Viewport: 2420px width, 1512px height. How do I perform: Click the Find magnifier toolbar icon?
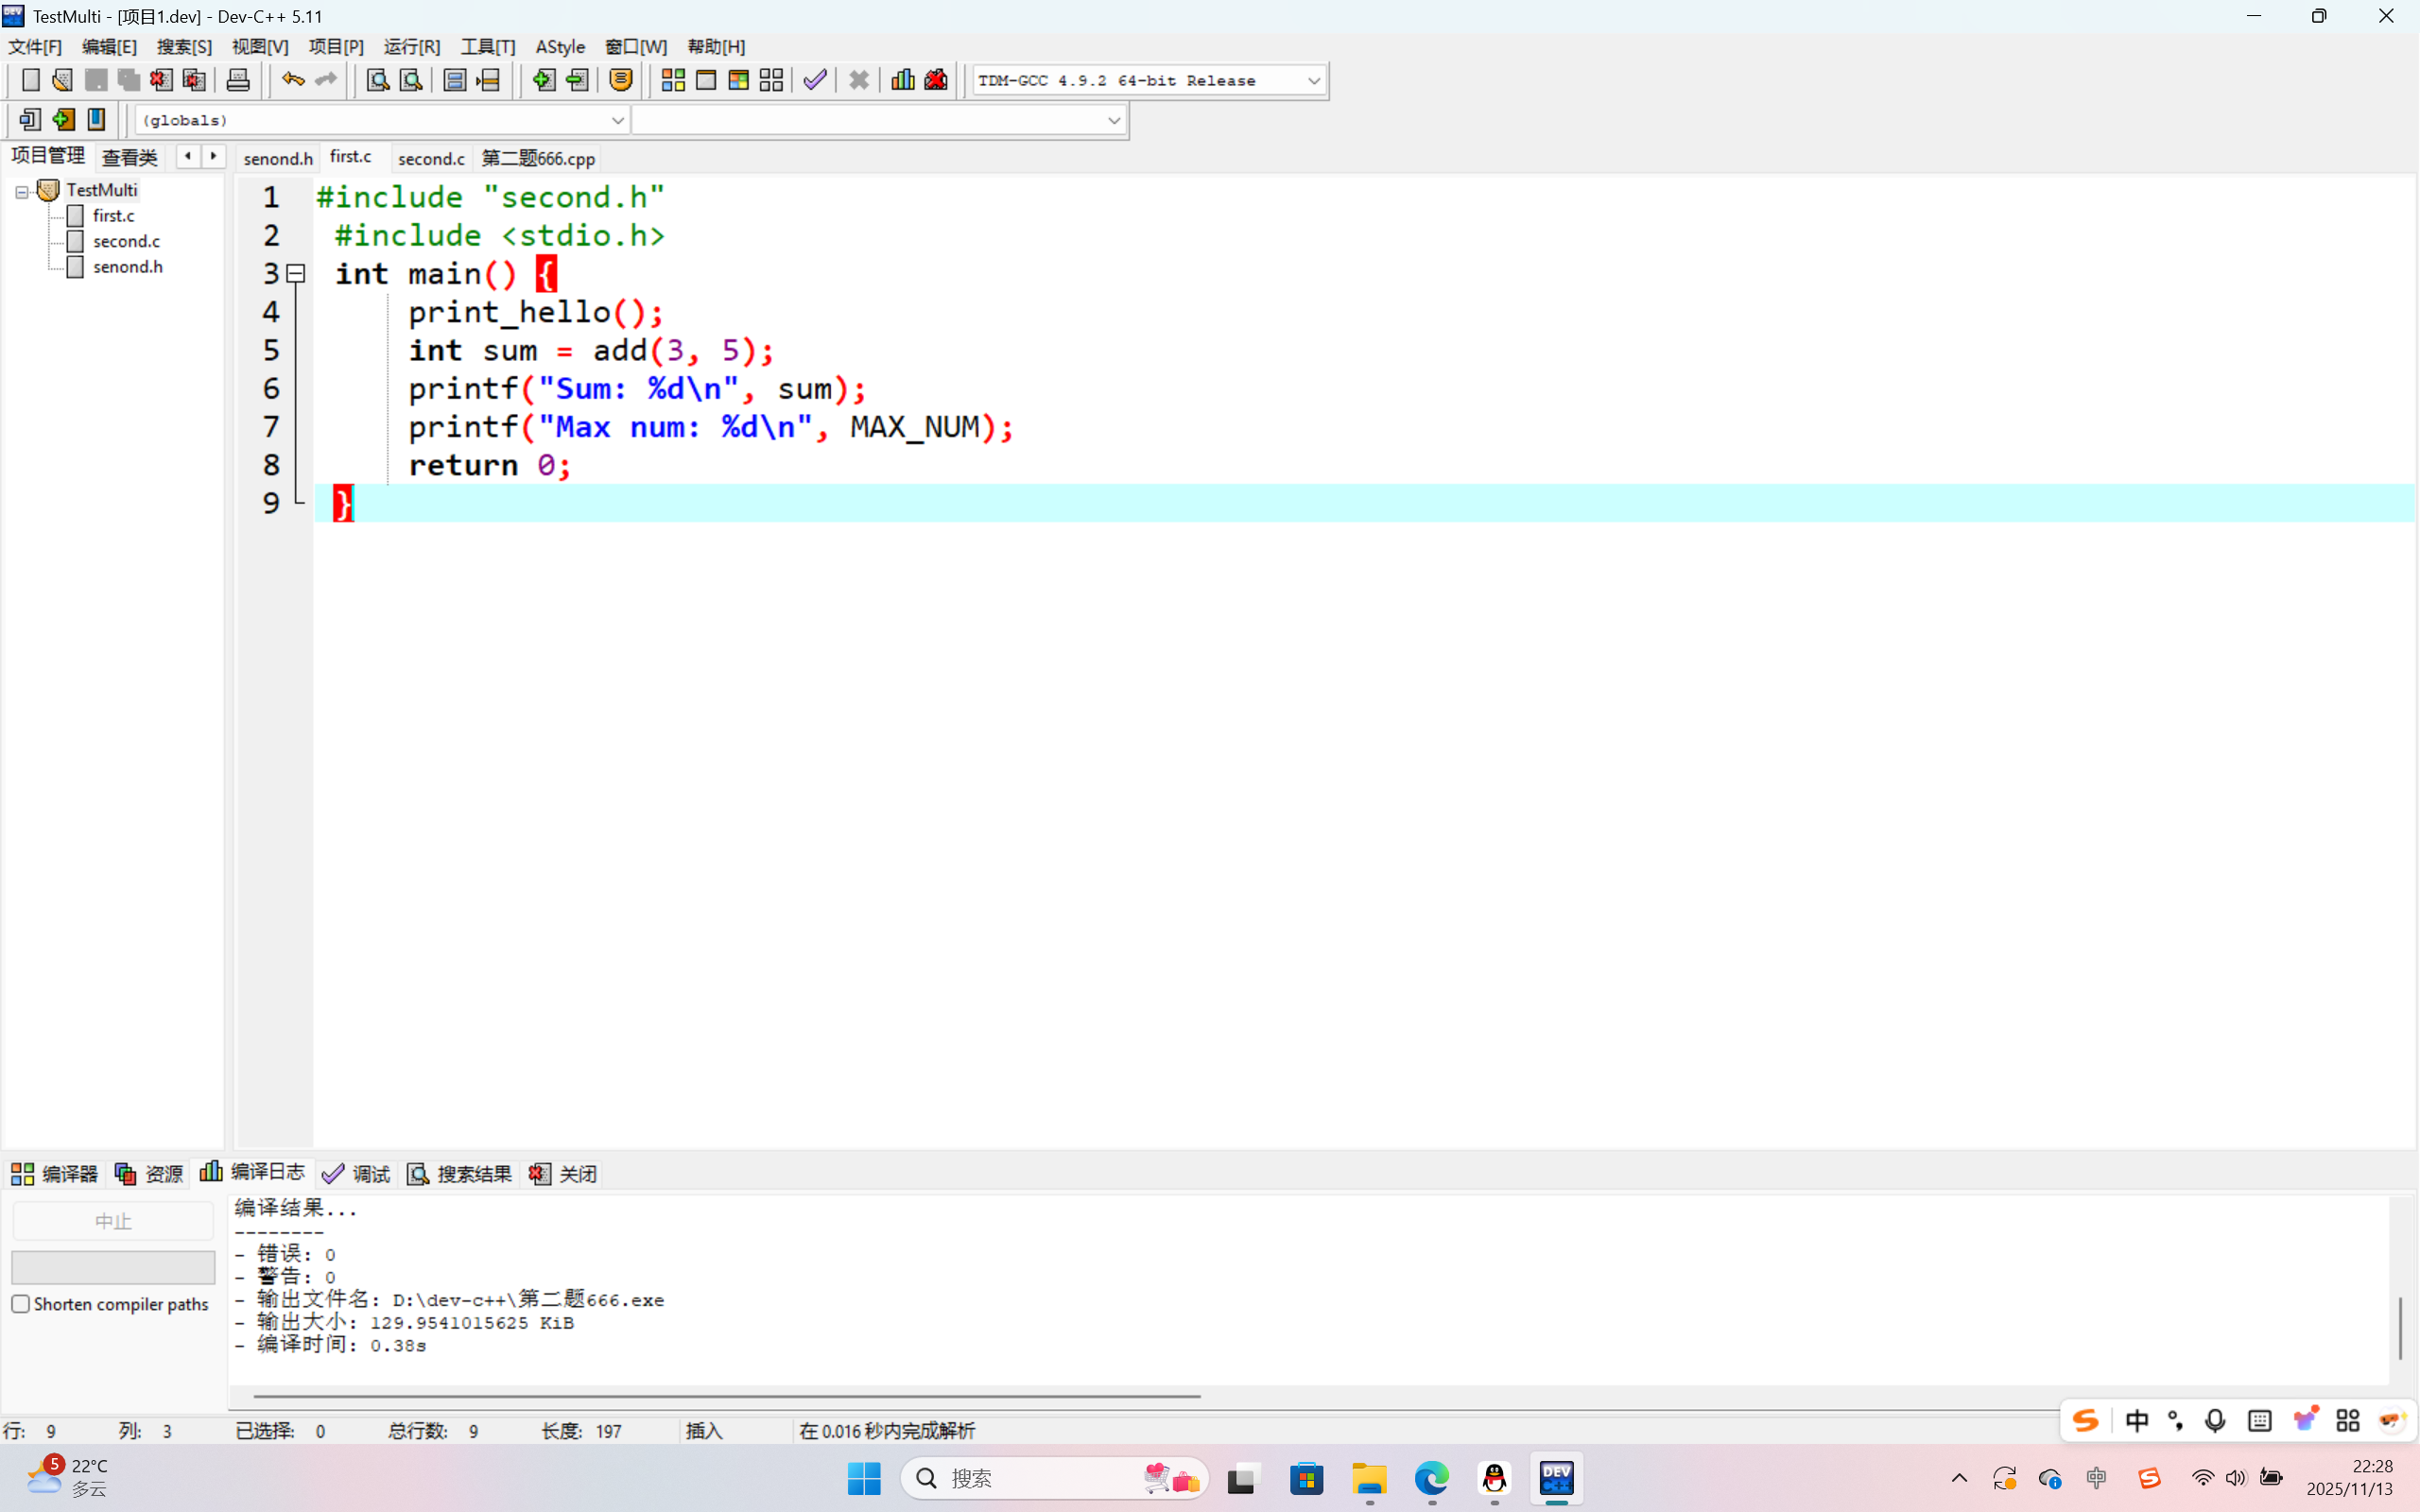pos(377,80)
